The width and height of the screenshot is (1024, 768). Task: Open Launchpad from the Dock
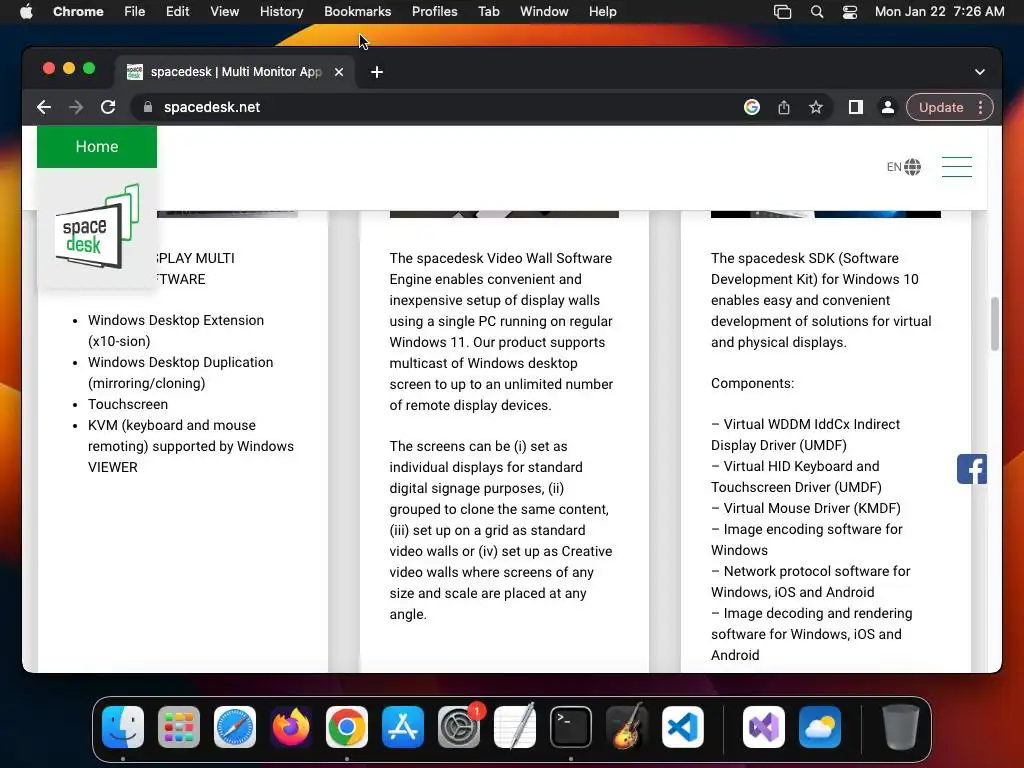point(179,727)
